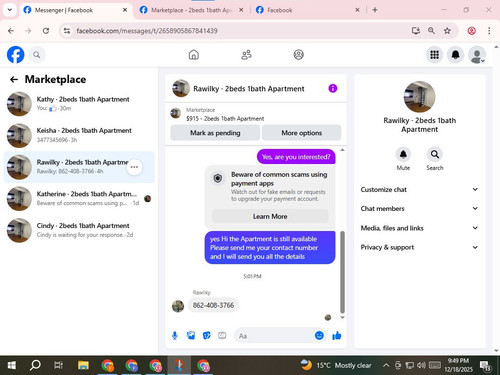Open the tab search dropdown arrow
This screenshot has height=375, width=500.
tap(10, 10)
